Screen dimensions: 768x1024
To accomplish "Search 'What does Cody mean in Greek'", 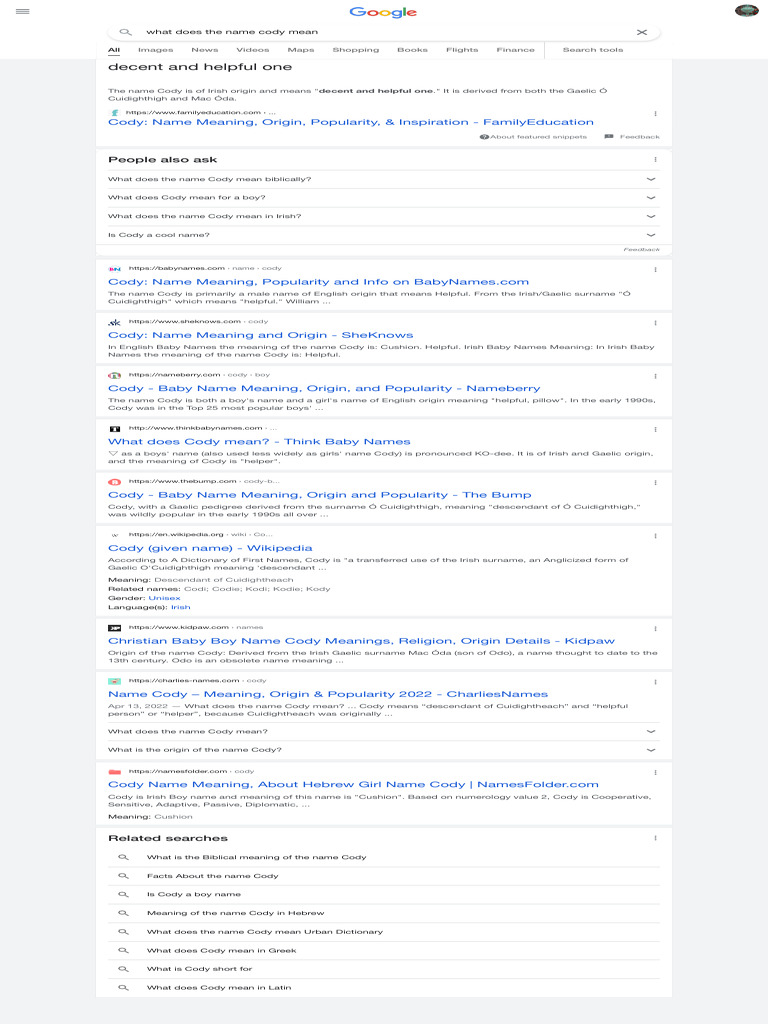I will pyautogui.click(x=221, y=950).
